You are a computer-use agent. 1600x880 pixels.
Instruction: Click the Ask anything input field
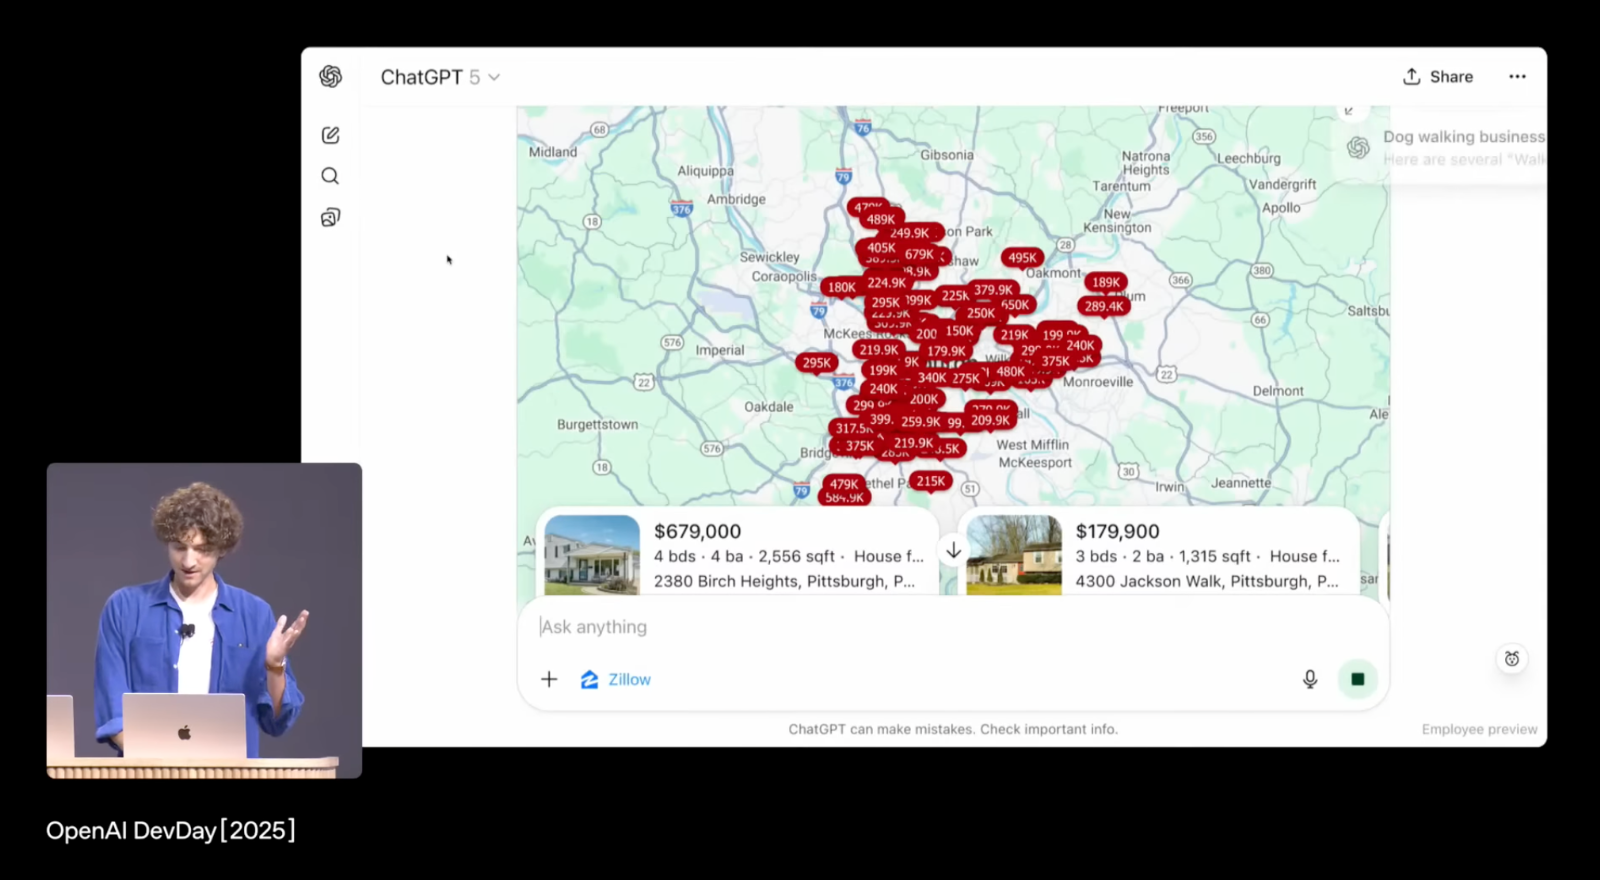pyautogui.click(x=900, y=627)
